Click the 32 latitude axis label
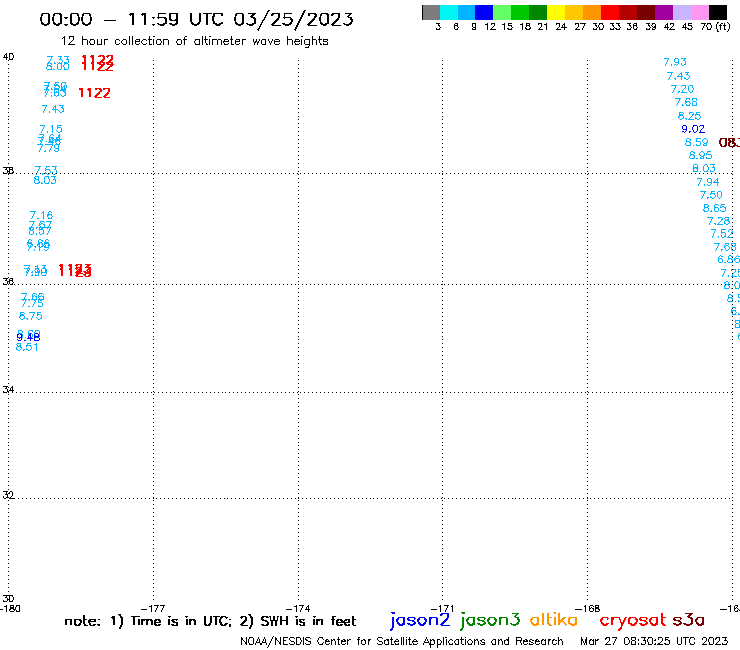Viewport: 740px width, 650px height. click(x=8, y=495)
